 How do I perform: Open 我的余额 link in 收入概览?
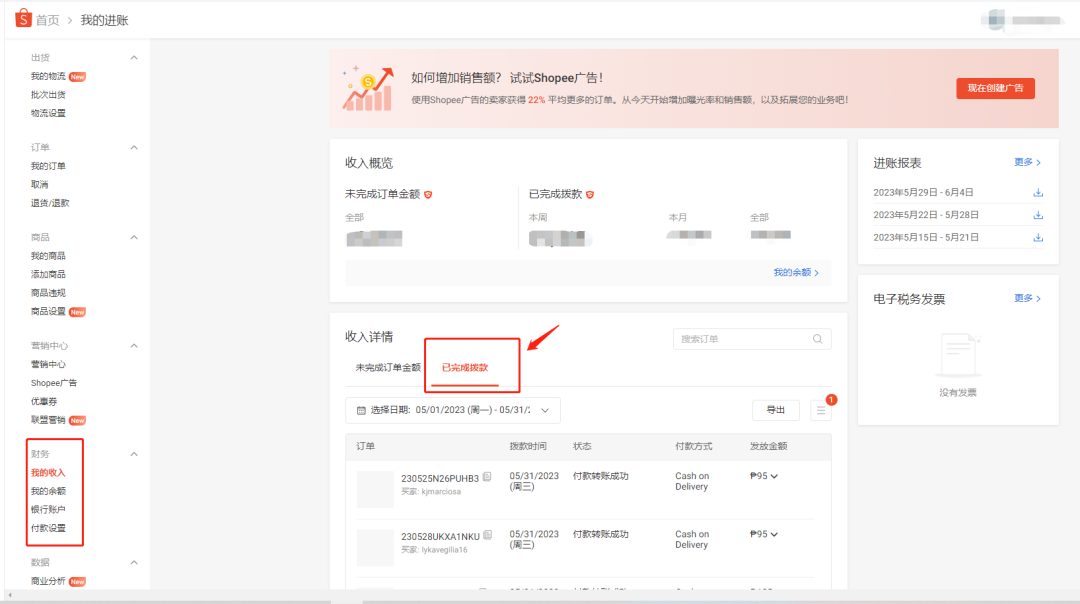795,272
